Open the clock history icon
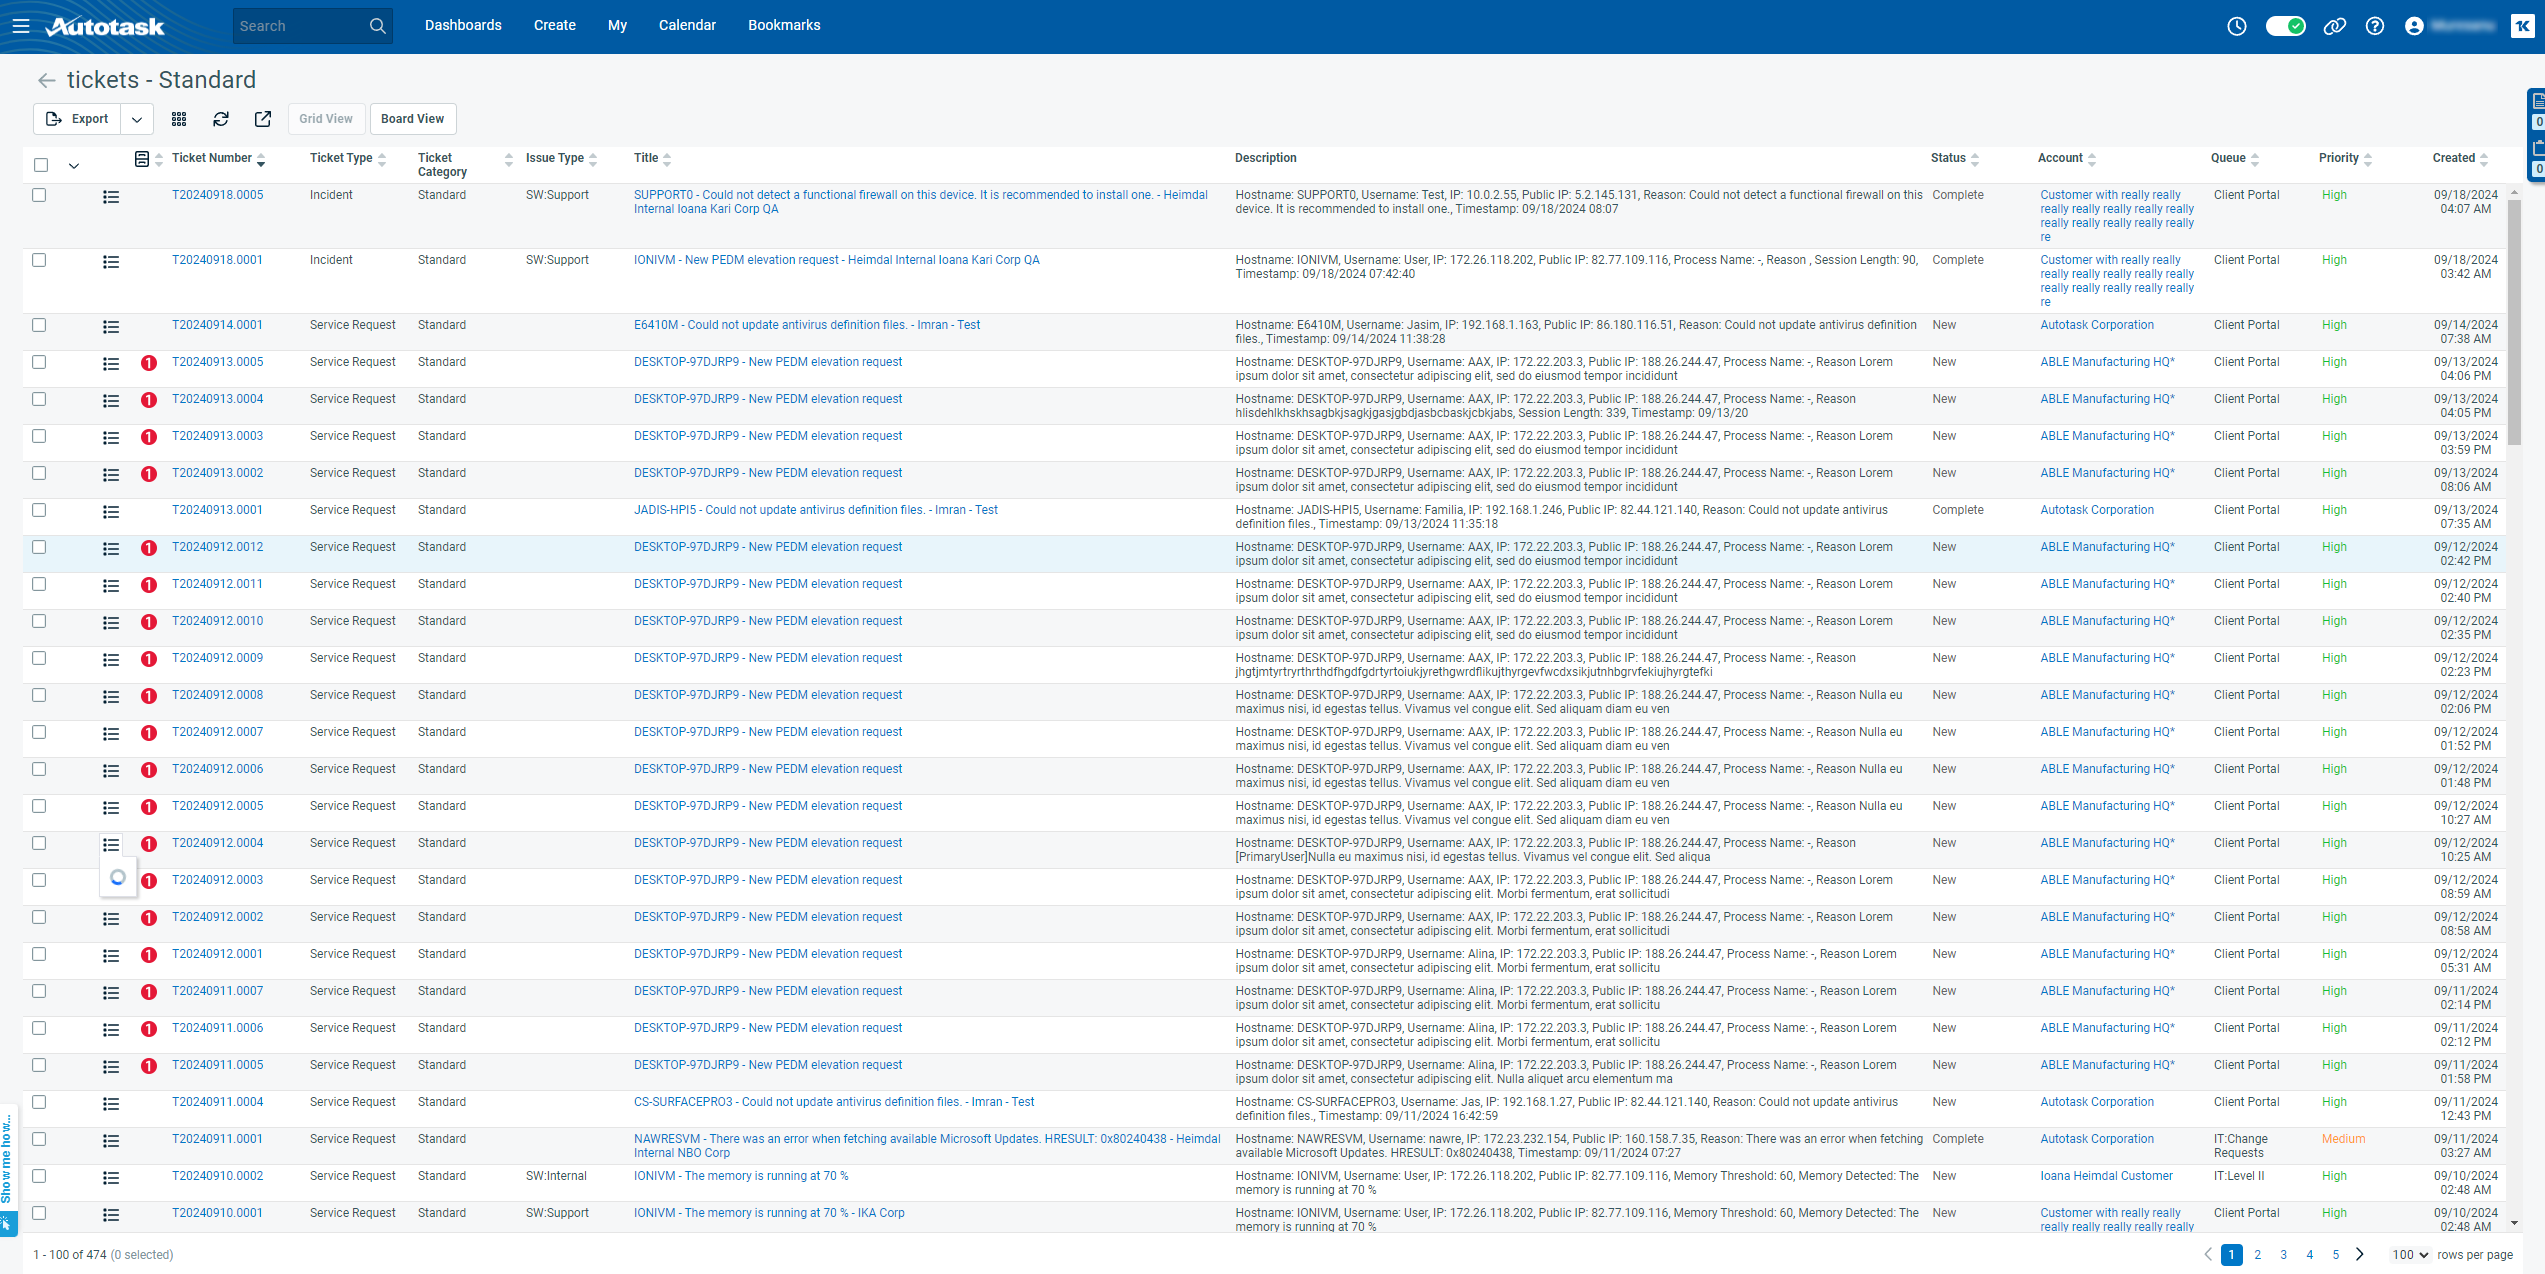This screenshot has height=1274, width=2545. [x=2237, y=26]
